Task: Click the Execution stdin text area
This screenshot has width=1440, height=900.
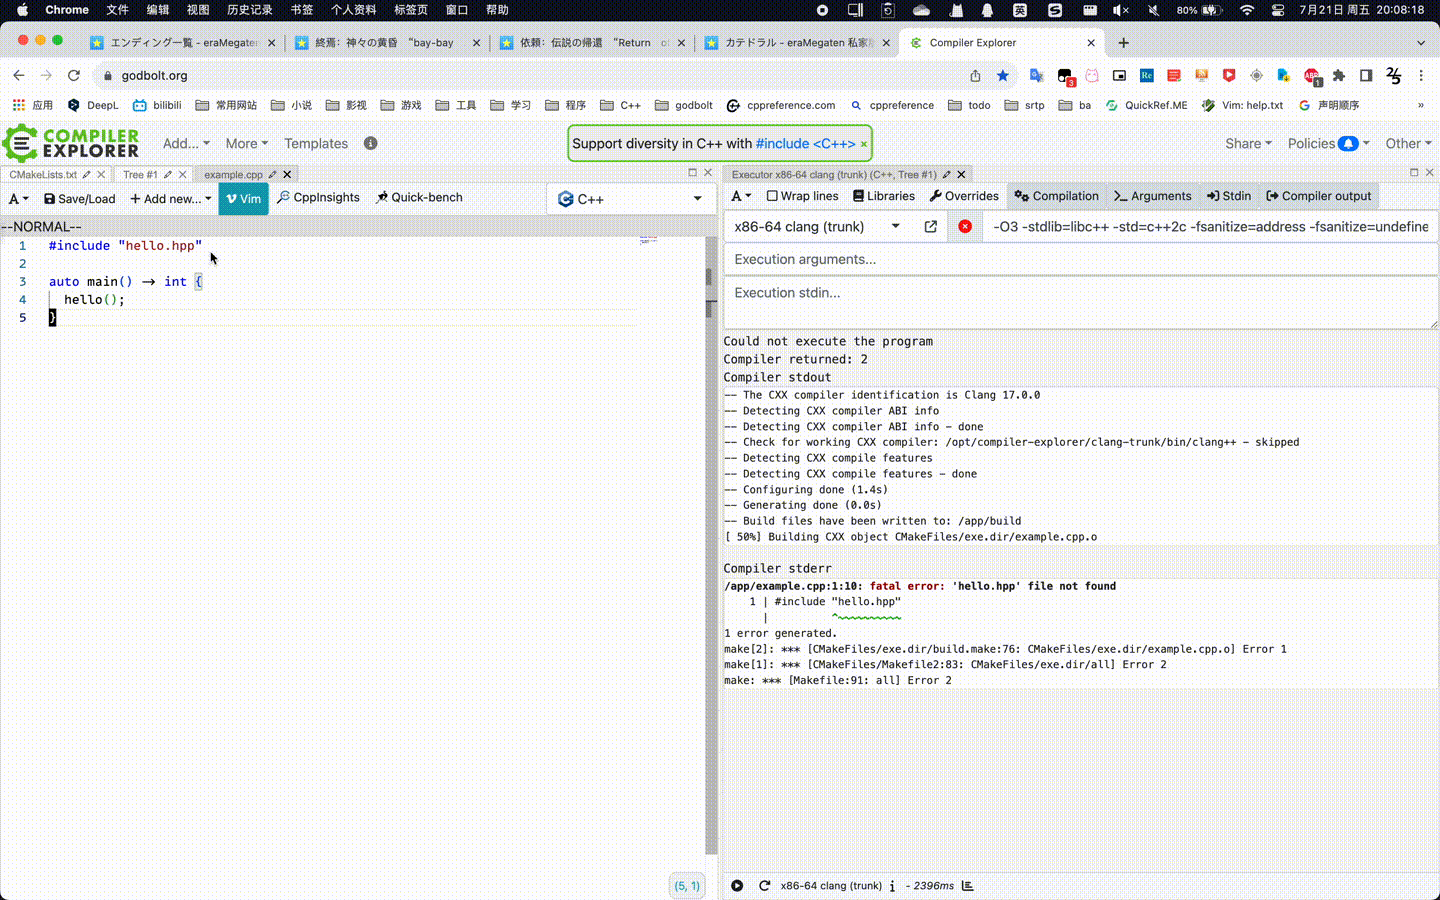Action: pos(1080,302)
